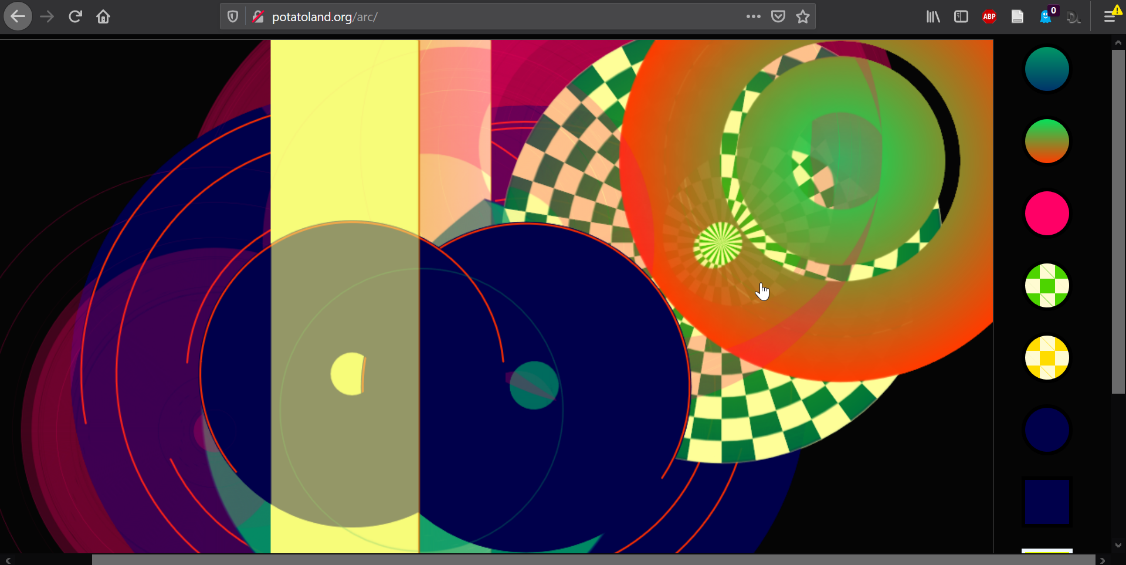This screenshot has height=565, width=1126.
Task: Bookmark this page with the star
Action: (x=802, y=16)
